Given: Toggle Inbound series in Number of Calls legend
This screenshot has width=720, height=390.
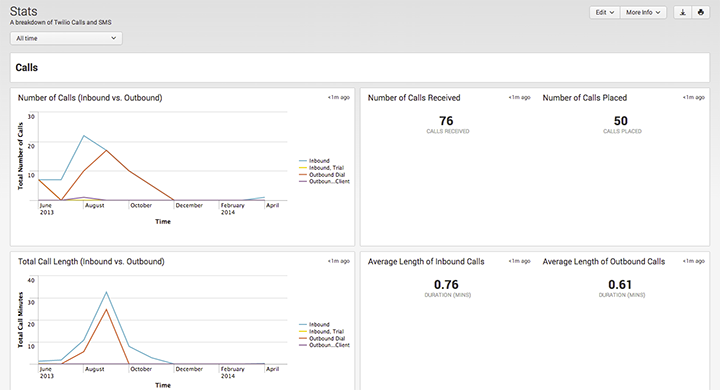Looking at the screenshot, I should [x=315, y=161].
